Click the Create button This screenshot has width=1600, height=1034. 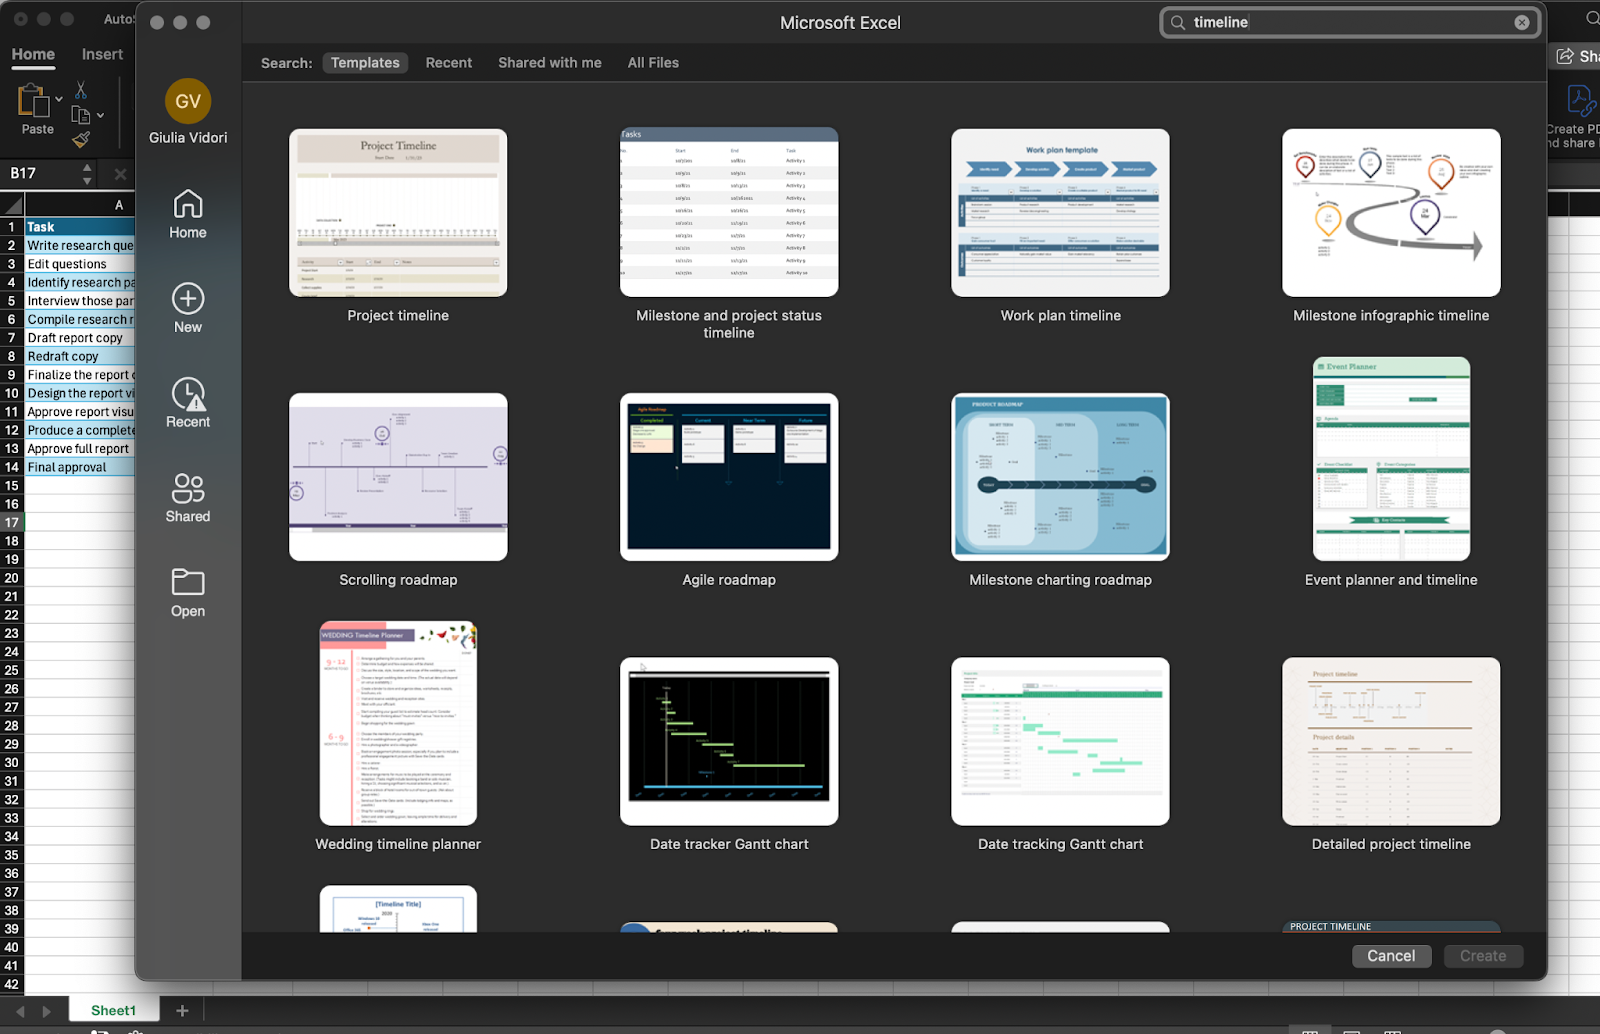click(1483, 956)
